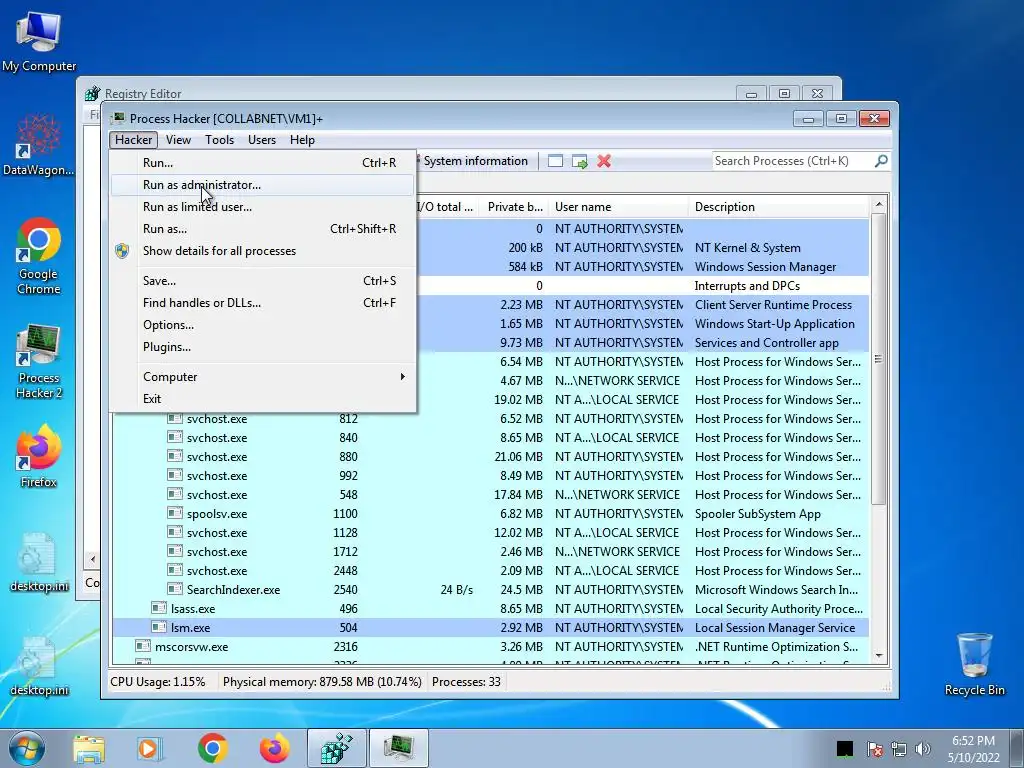Viewport: 1024px width, 768px height.
Task: Open Windows Media Player from taskbar
Action: tap(150, 748)
